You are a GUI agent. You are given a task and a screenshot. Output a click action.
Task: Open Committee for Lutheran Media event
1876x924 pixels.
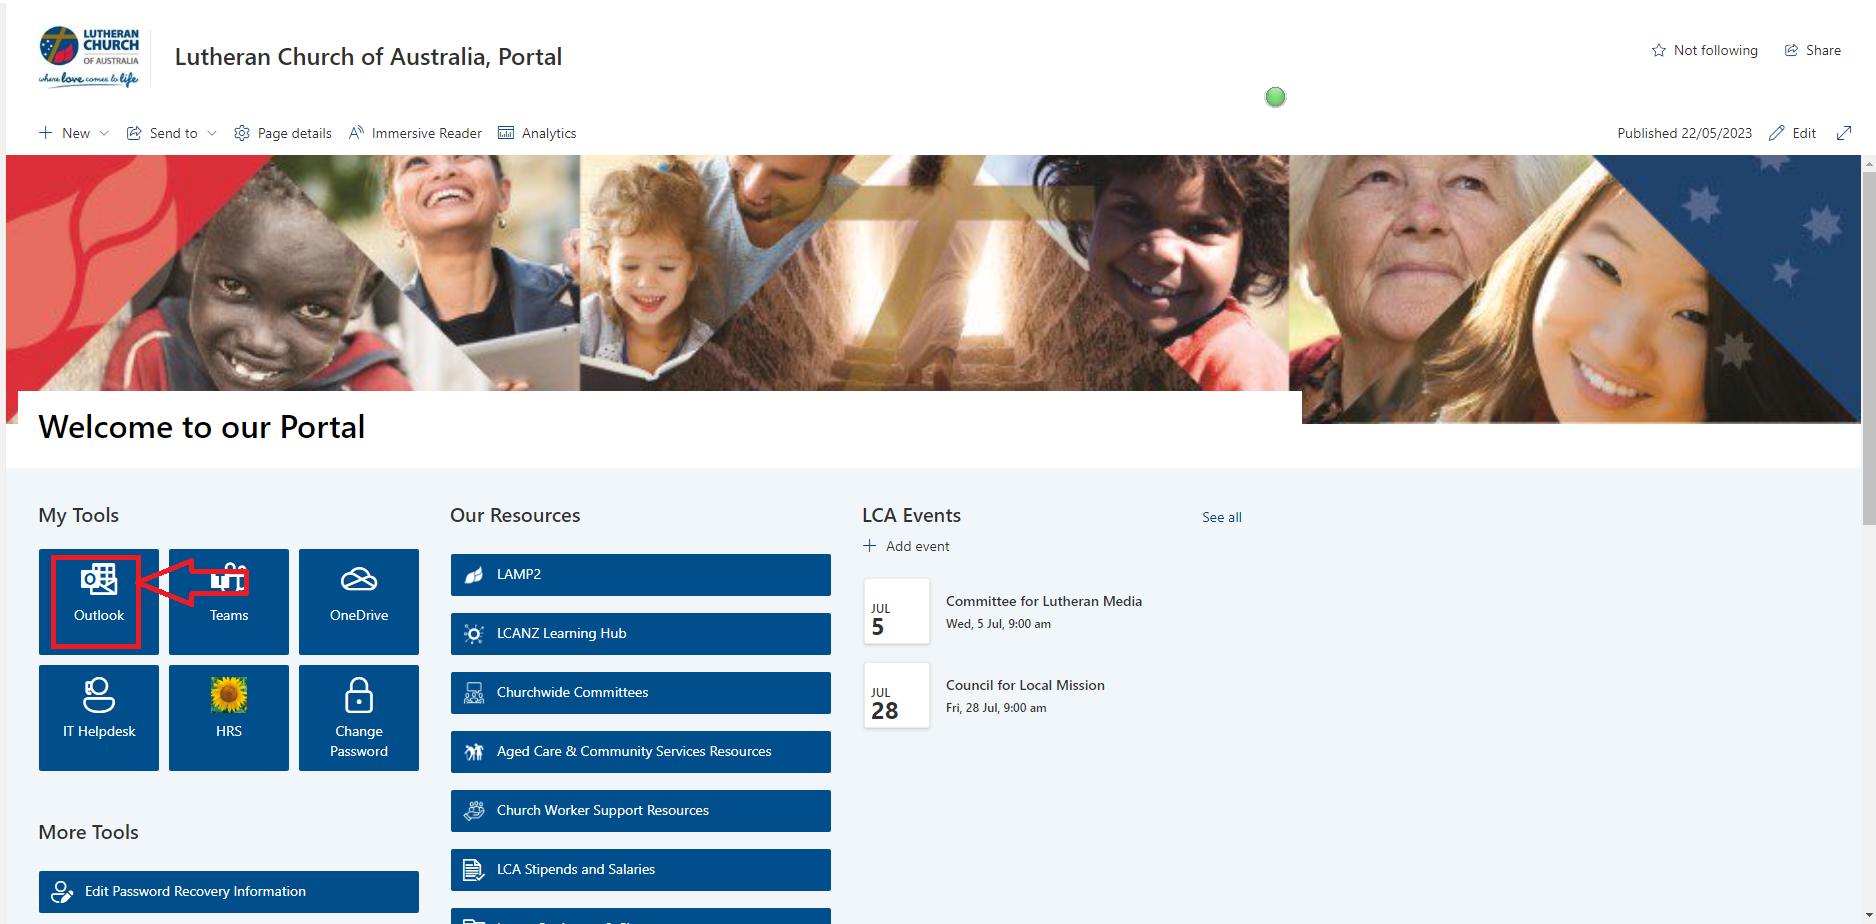click(x=1044, y=601)
